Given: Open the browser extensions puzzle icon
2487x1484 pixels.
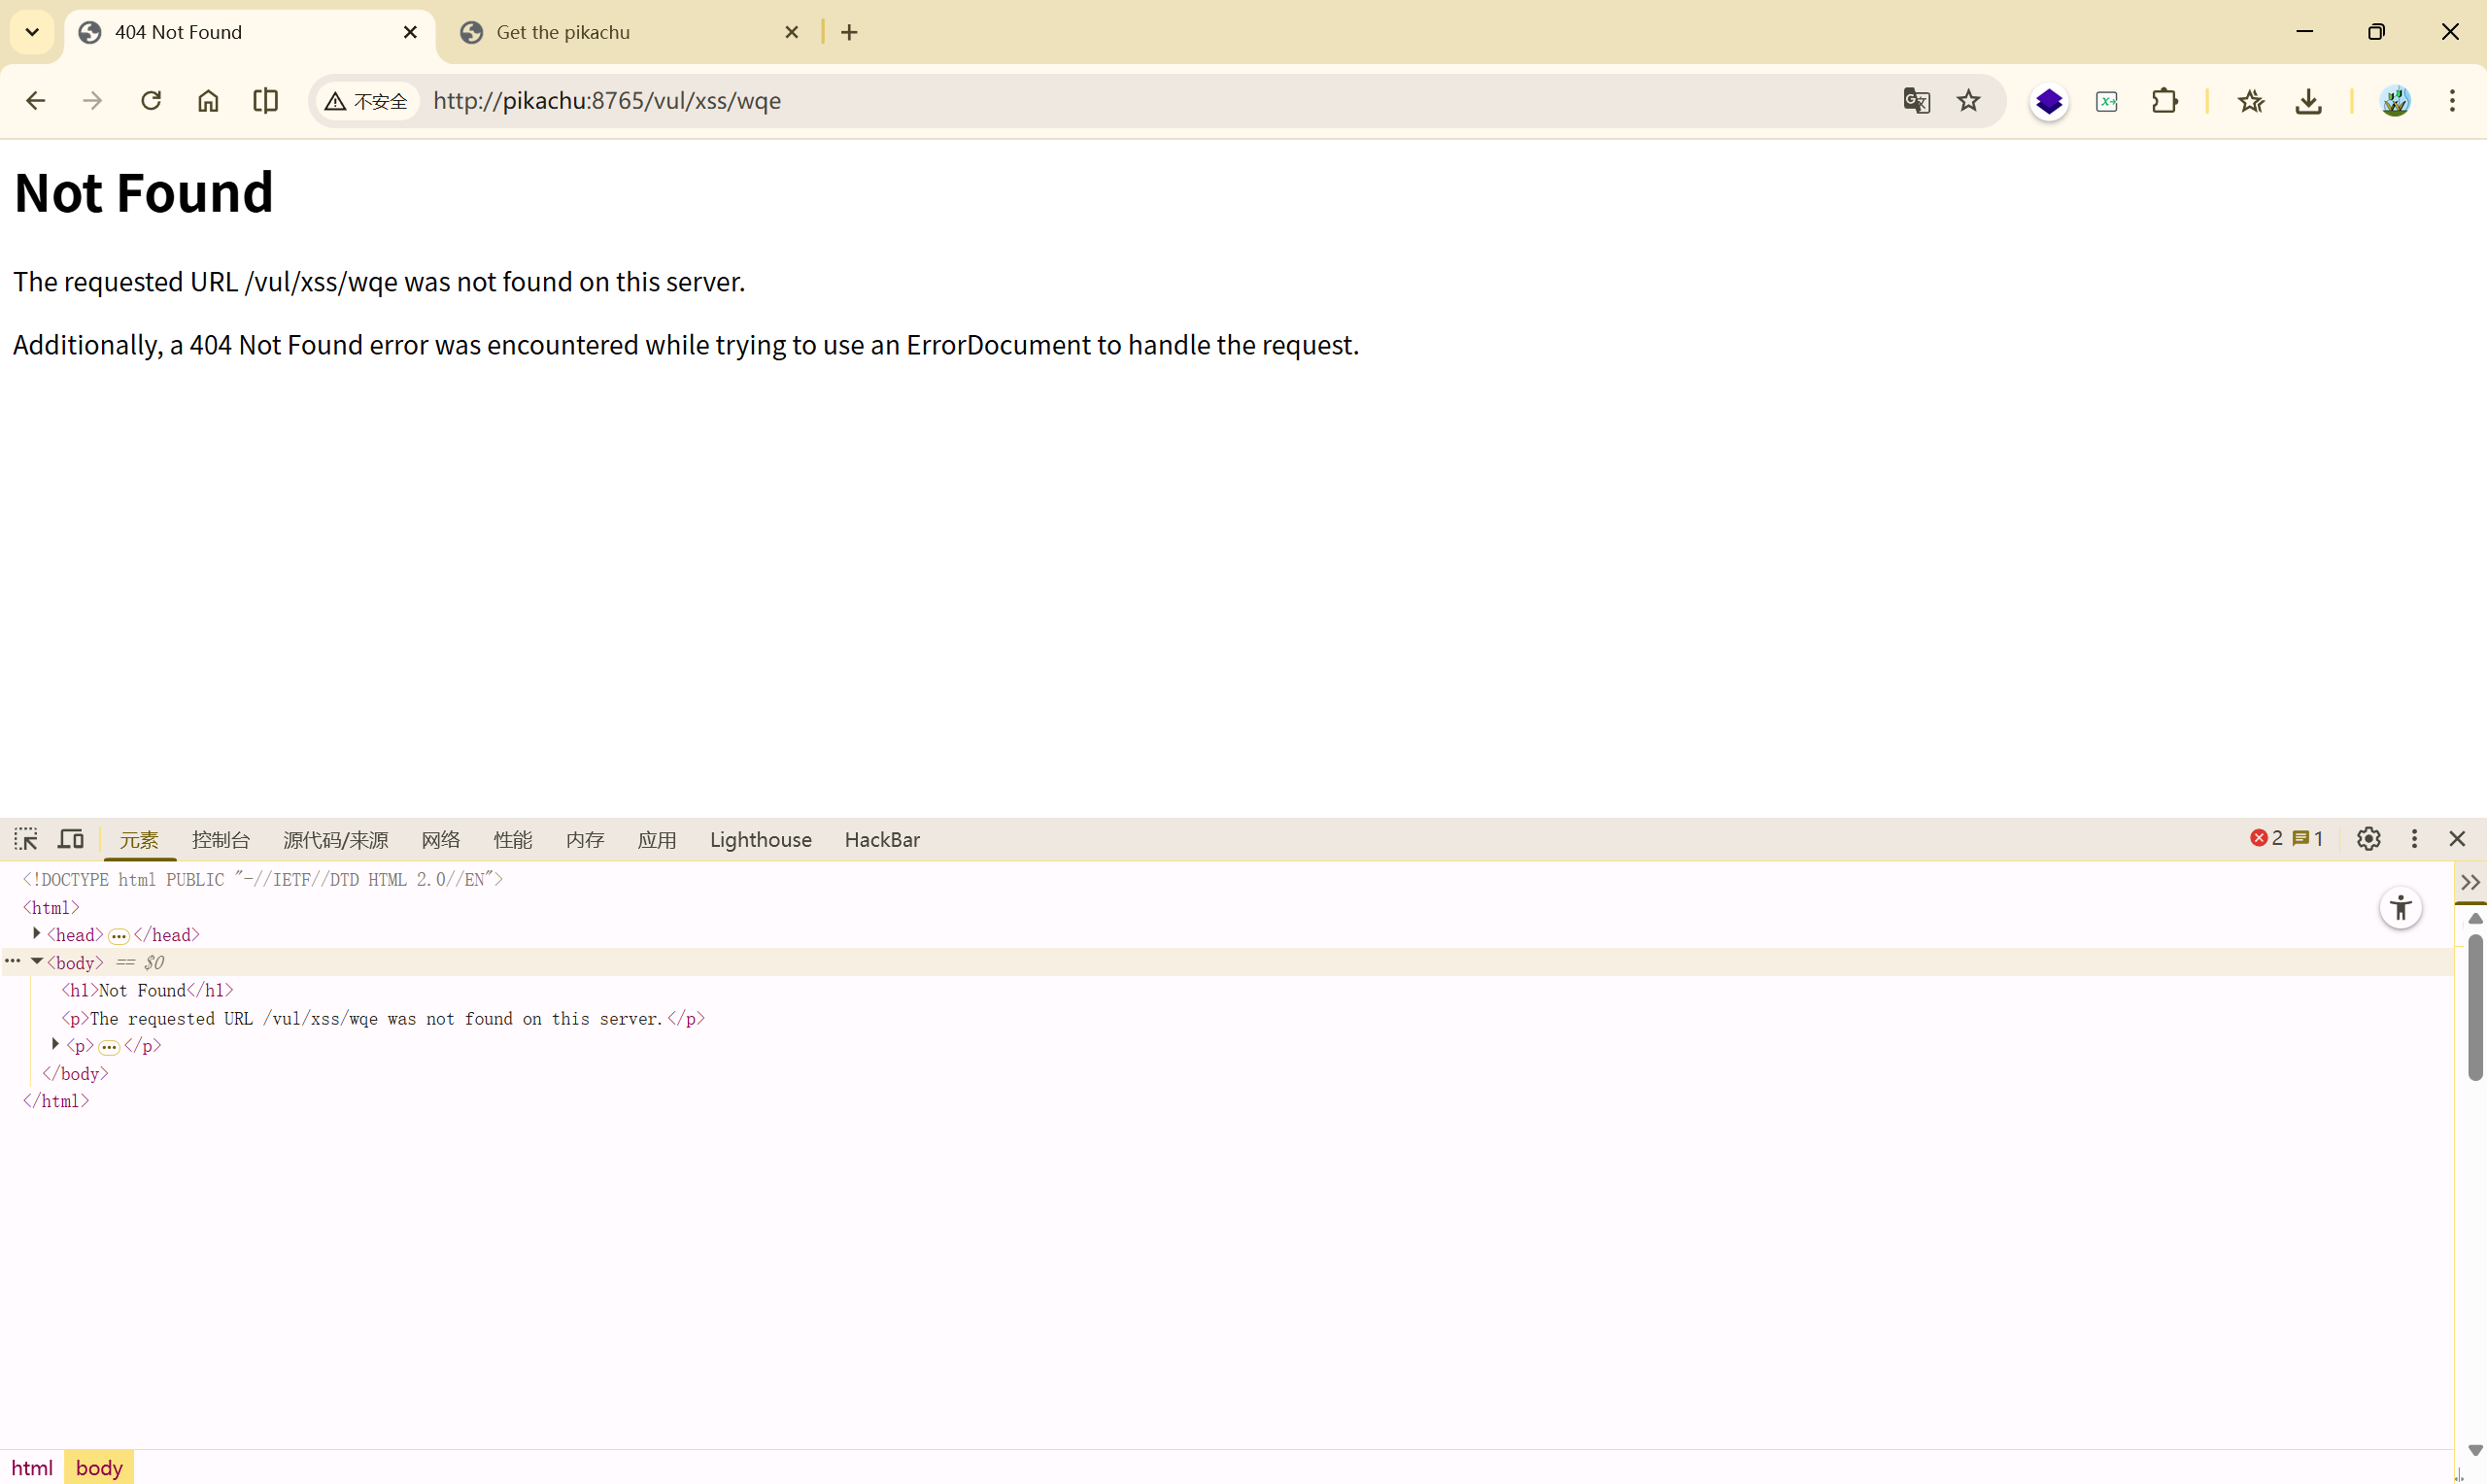Looking at the screenshot, I should [x=2164, y=101].
